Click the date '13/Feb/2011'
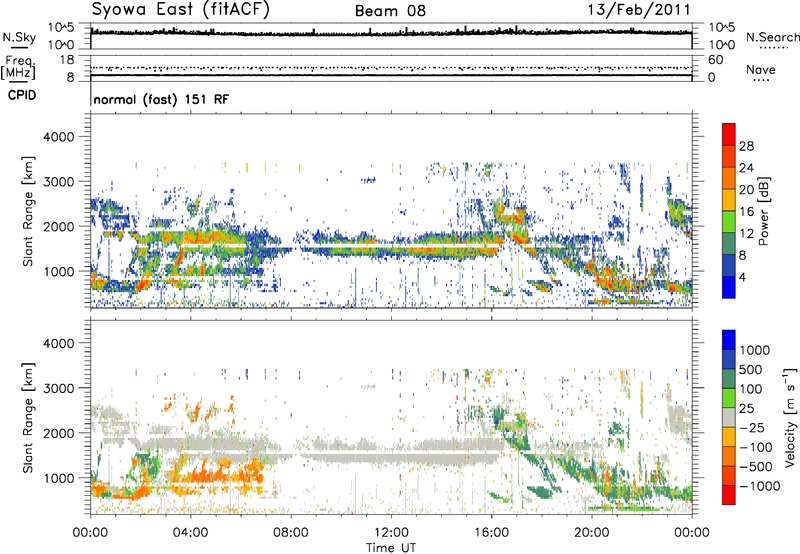The width and height of the screenshot is (800, 554). (639, 10)
